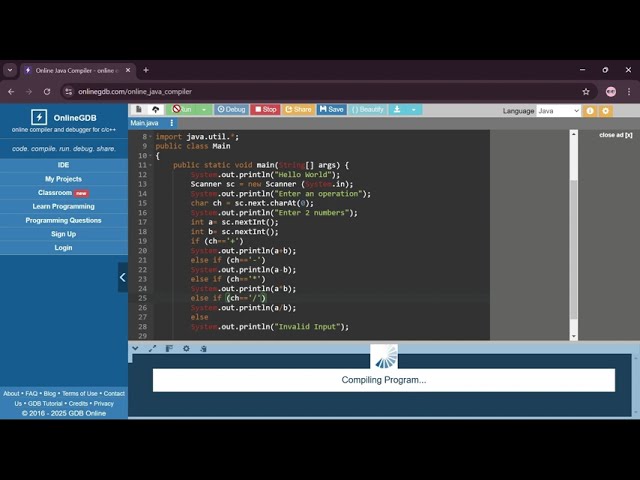Close the Online Java Compiler browser tab
This screenshot has width=640, height=480.
(128, 70)
